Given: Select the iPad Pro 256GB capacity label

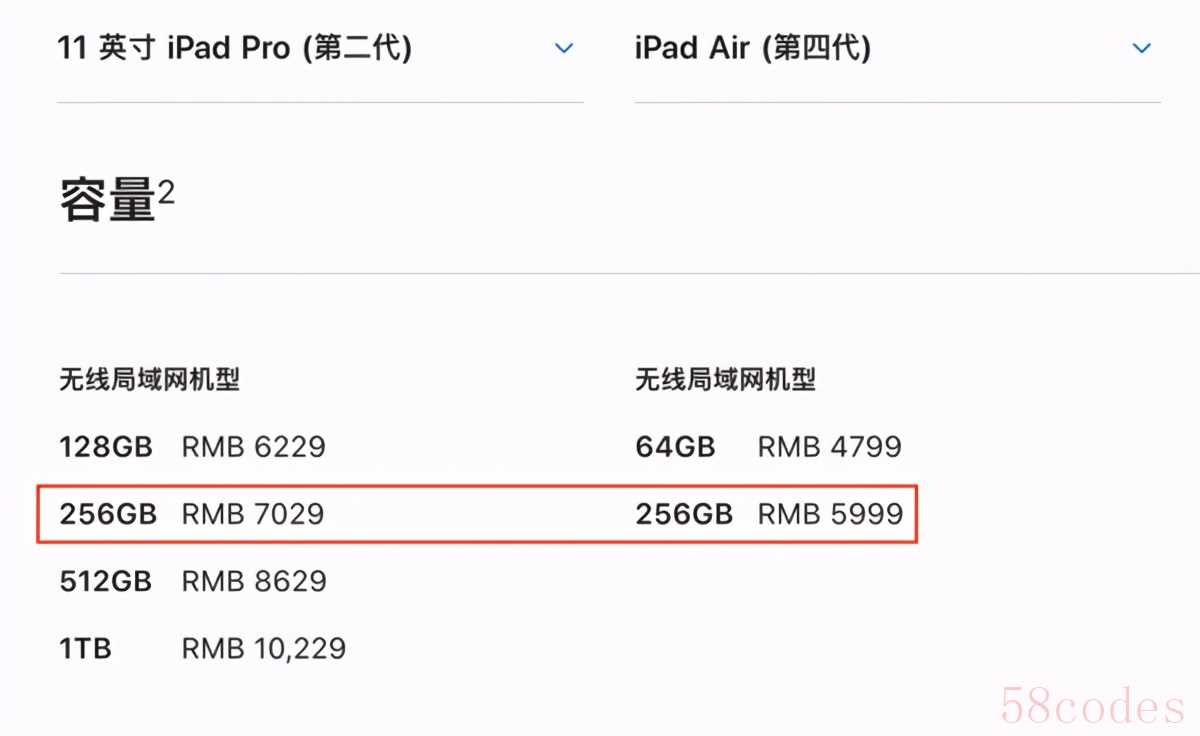Looking at the screenshot, I should 108,514.
